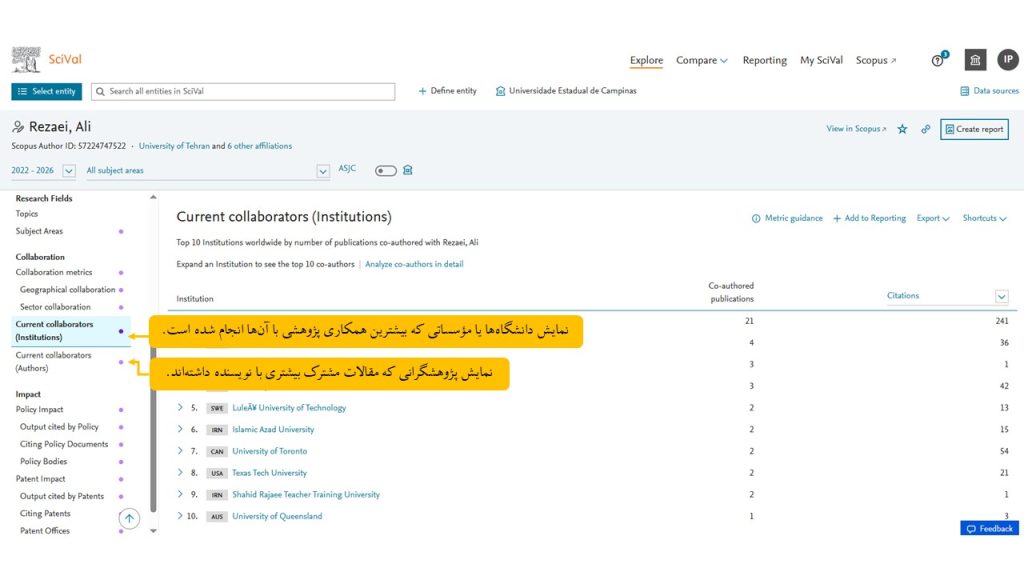Click the 6 other affiliations link

coord(259,146)
